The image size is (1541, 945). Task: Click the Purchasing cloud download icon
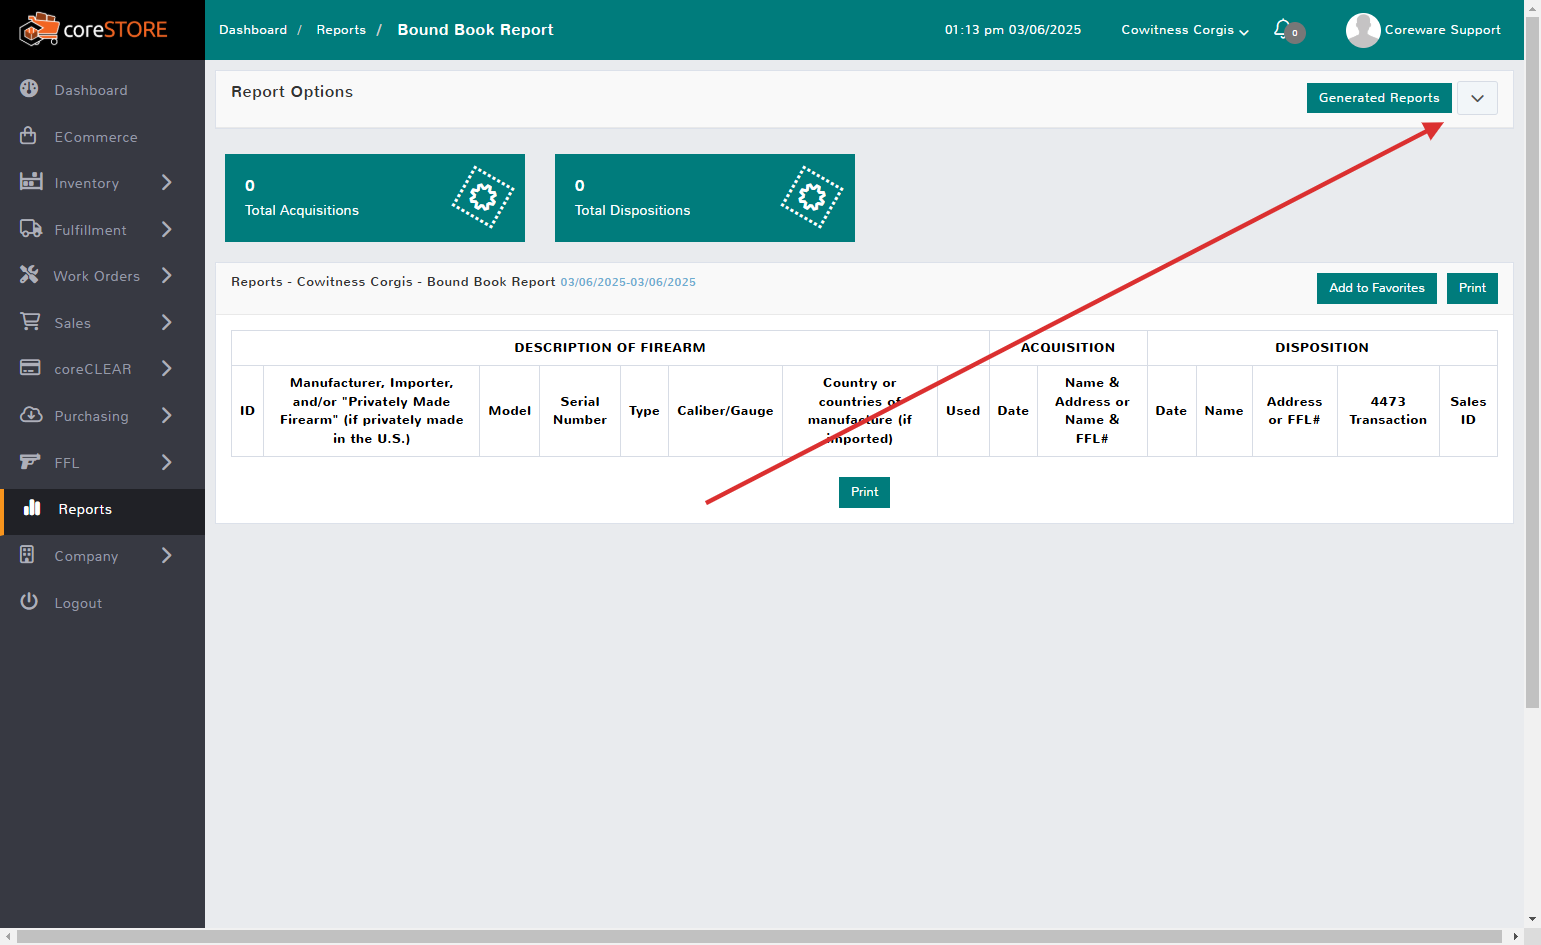point(31,415)
